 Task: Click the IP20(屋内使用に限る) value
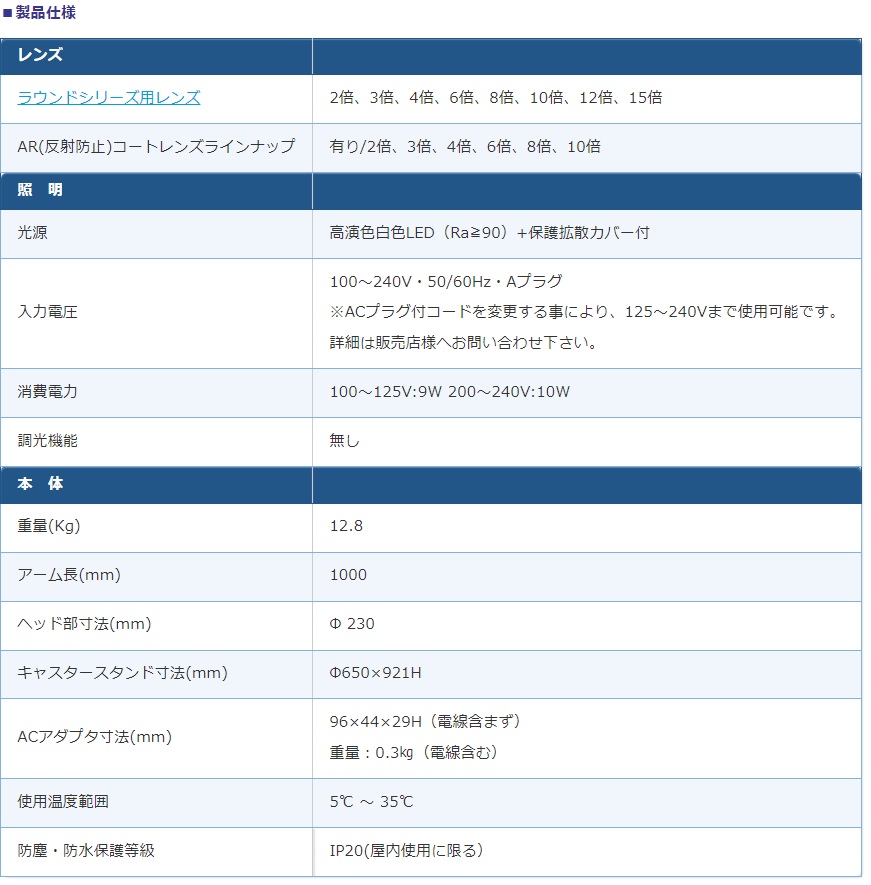[406, 851]
